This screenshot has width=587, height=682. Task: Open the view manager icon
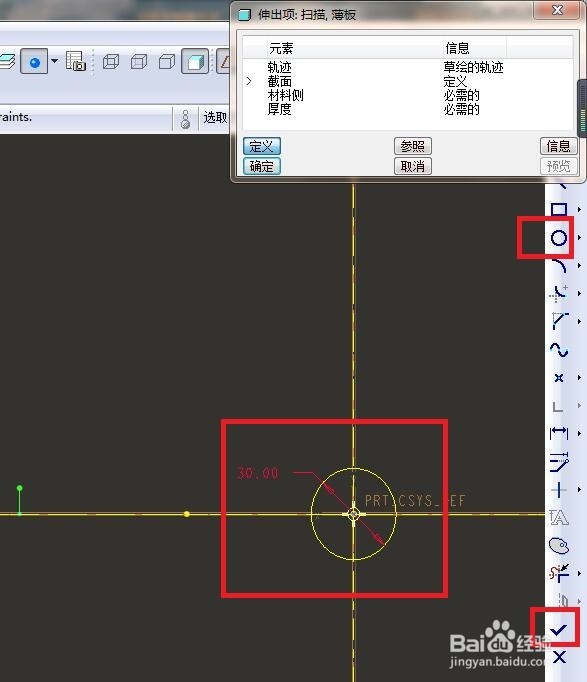[76, 61]
